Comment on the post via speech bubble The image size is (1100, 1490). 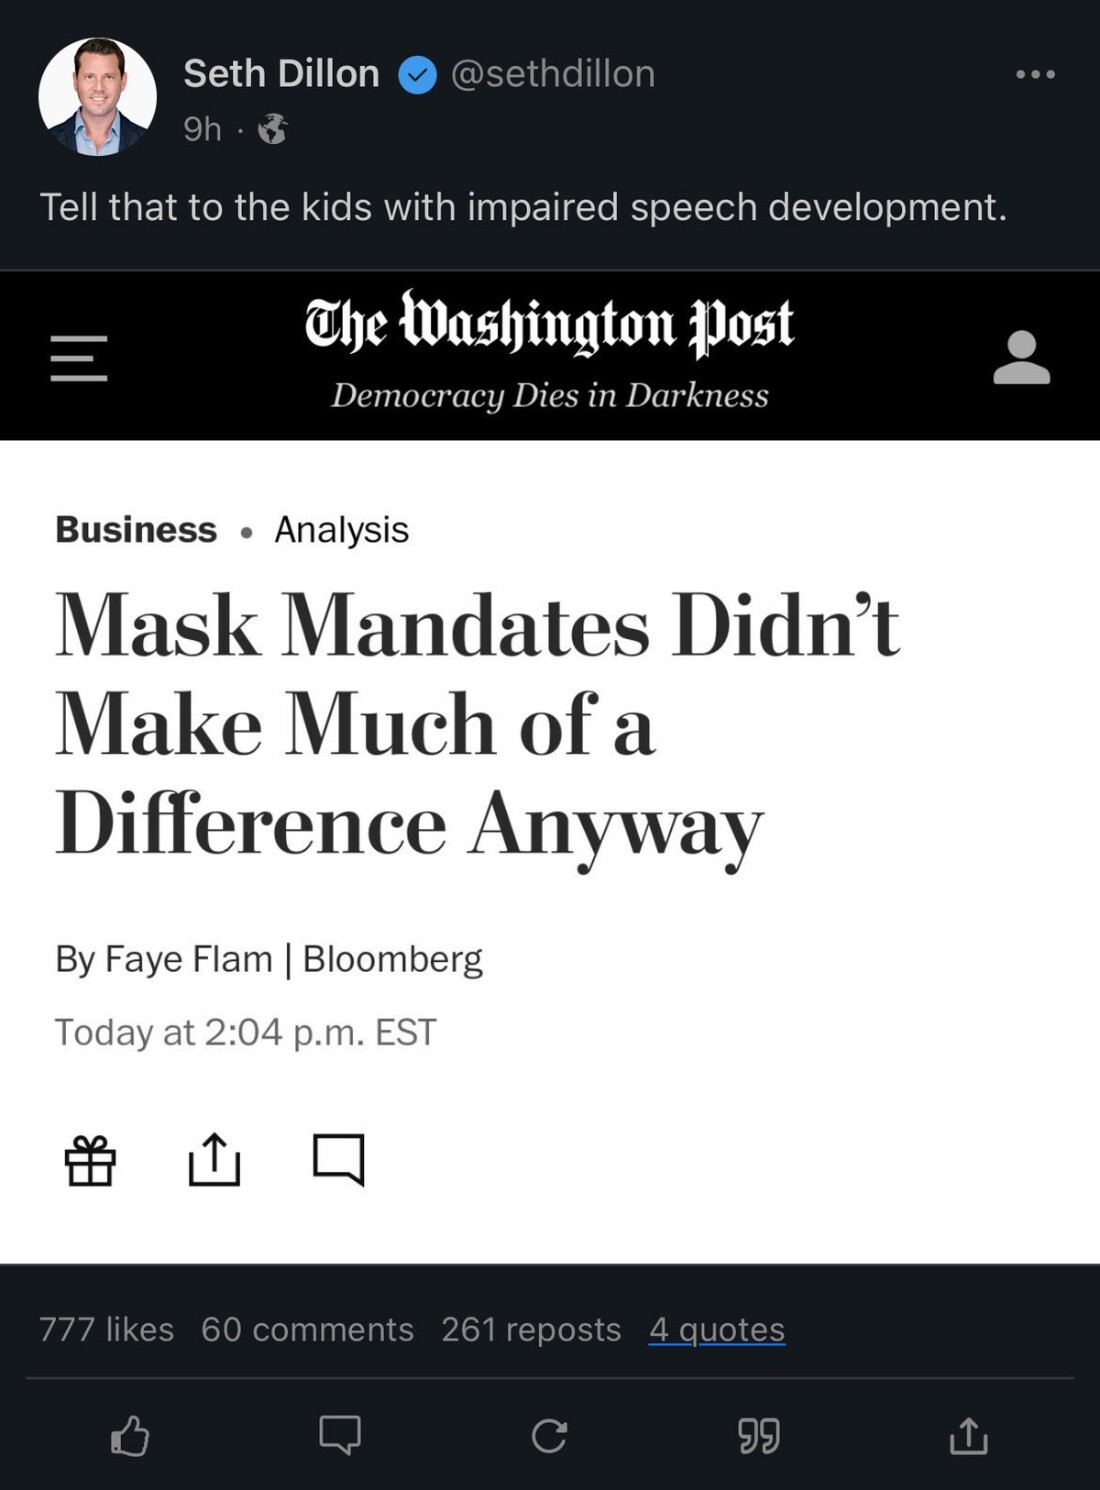tap(340, 1436)
